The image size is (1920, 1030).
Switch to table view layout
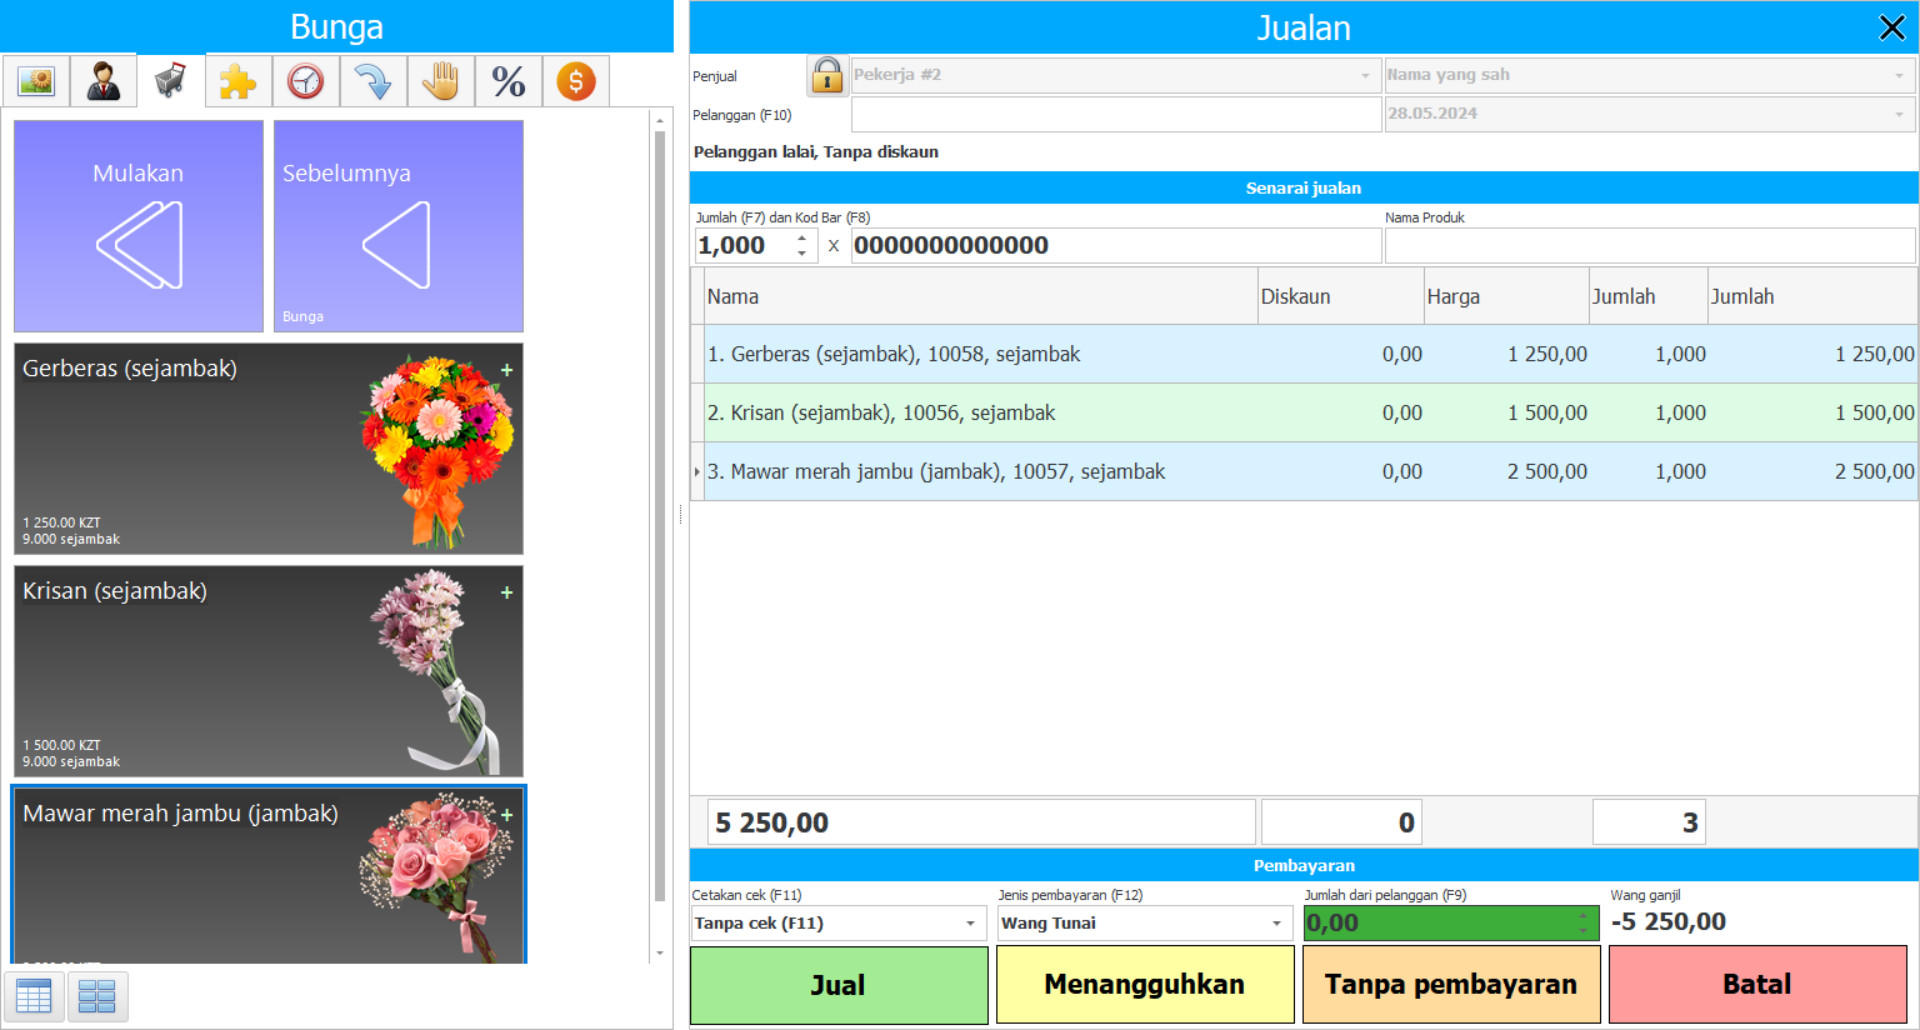(34, 996)
